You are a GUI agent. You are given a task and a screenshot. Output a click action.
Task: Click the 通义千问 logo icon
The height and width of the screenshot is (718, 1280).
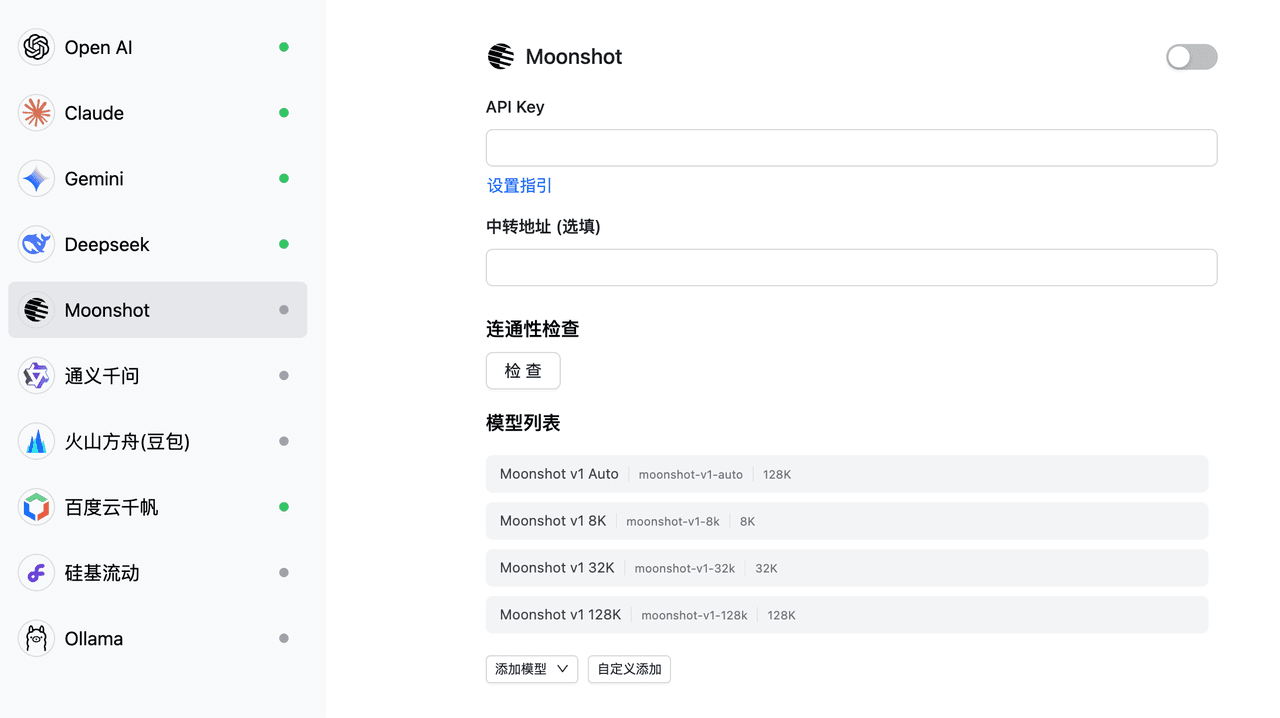(x=36, y=376)
